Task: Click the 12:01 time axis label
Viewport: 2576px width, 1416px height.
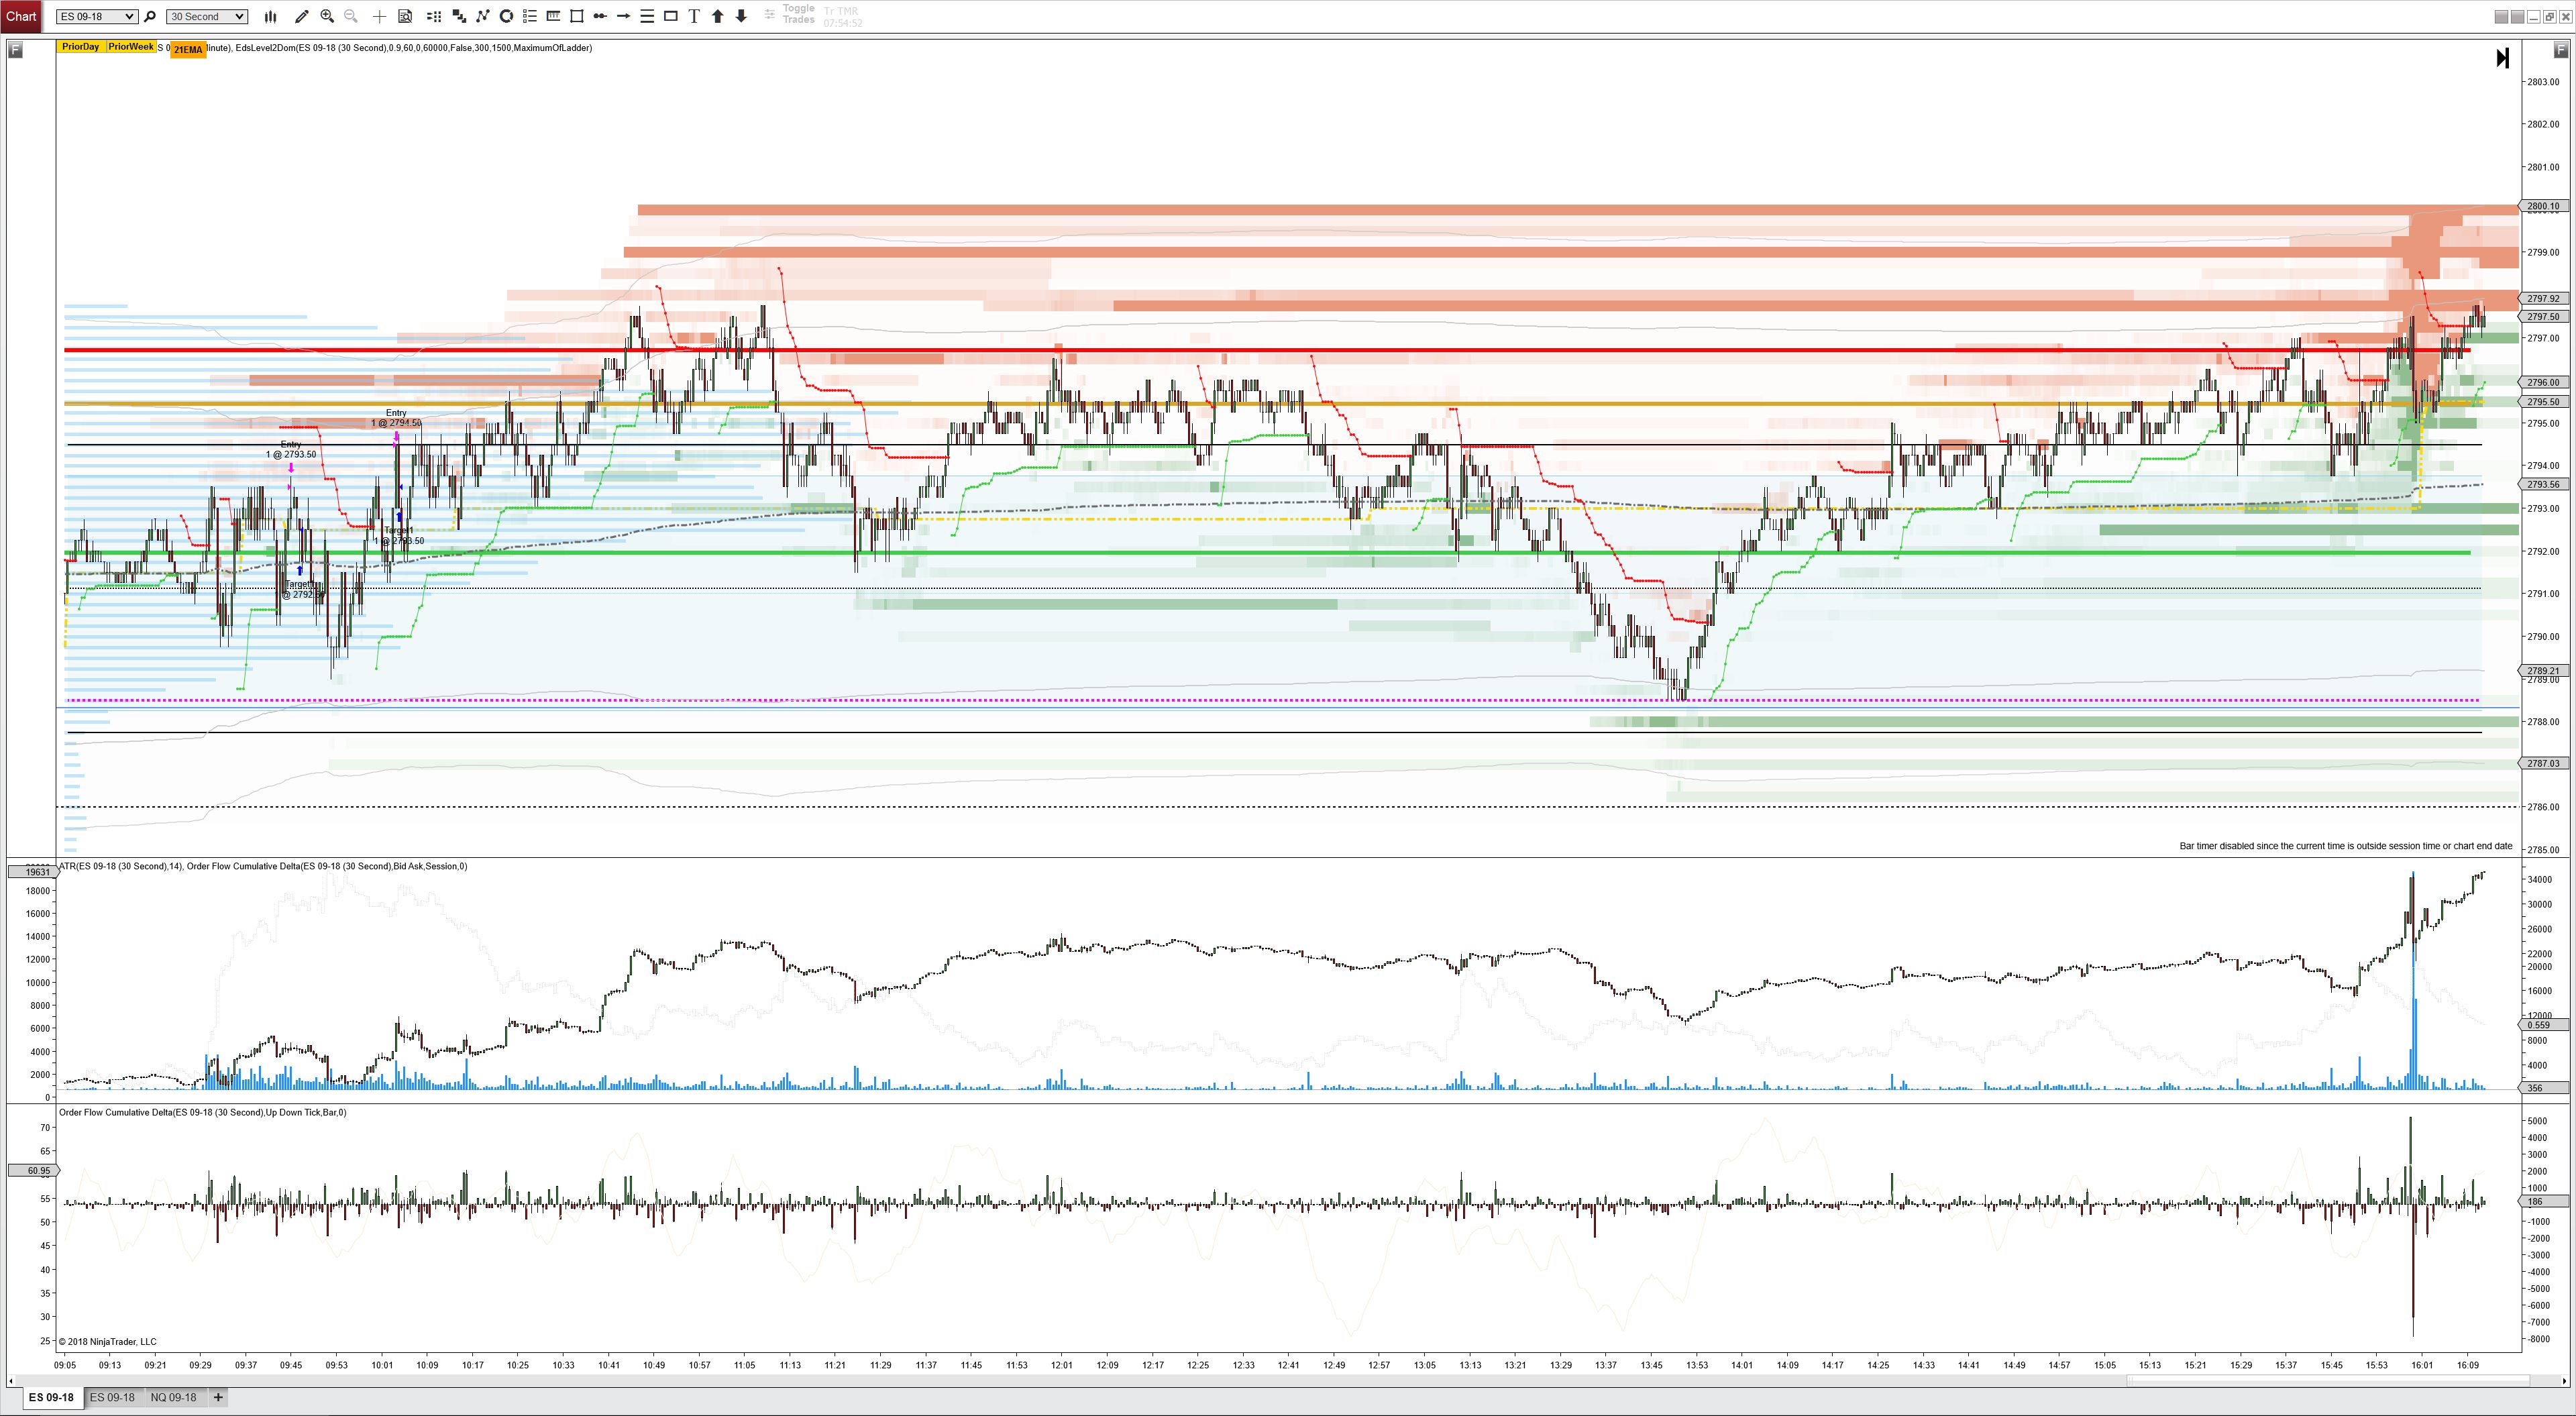Action: click(1062, 1365)
